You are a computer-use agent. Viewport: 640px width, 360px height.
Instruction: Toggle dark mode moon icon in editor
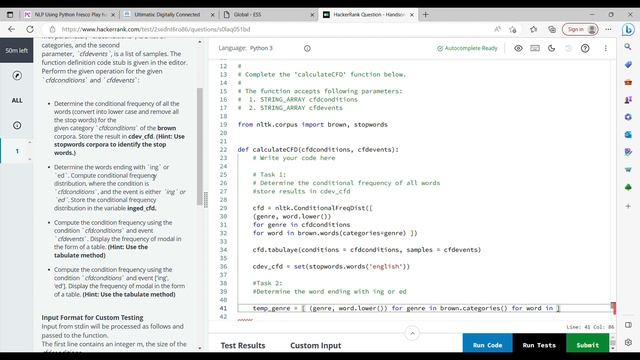pyautogui.click(x=551, y=48)
